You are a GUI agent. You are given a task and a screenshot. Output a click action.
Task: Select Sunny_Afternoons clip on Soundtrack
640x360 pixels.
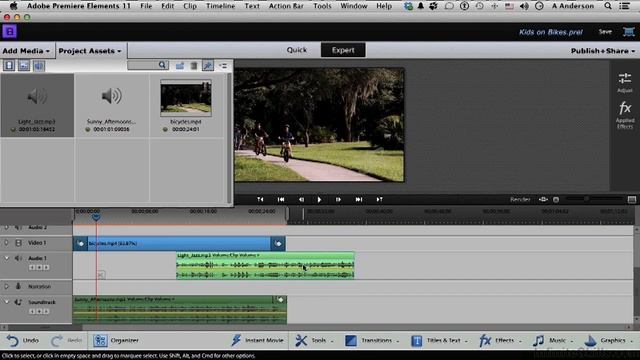coord(180,310)
